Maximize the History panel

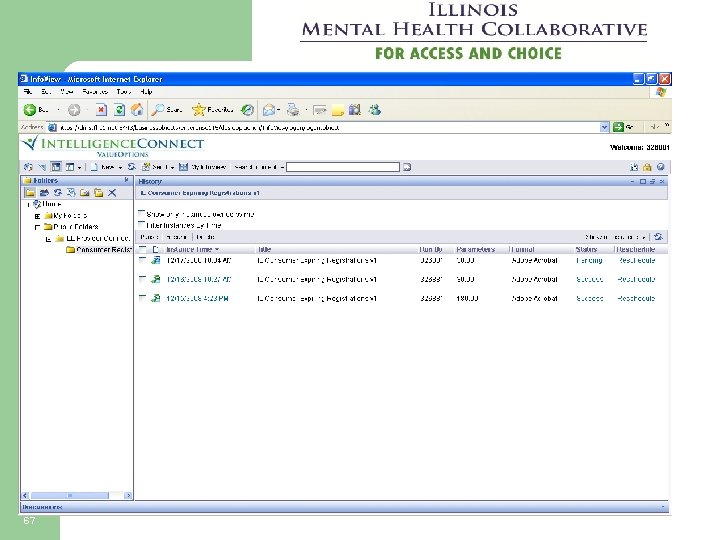pos(643,182)
